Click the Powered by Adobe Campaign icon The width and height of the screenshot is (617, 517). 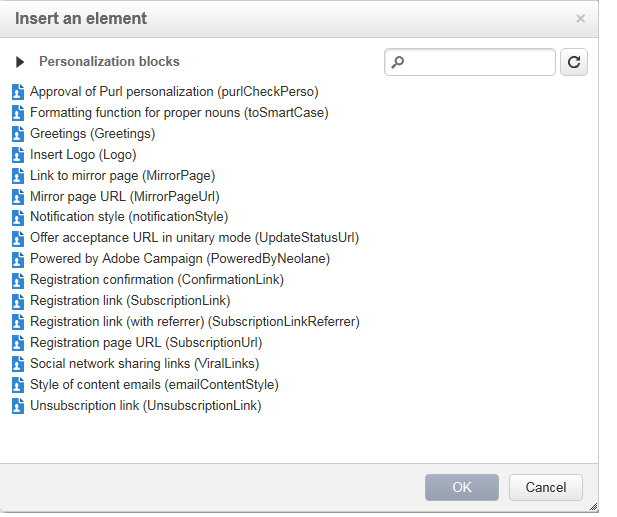click(17, 259)
